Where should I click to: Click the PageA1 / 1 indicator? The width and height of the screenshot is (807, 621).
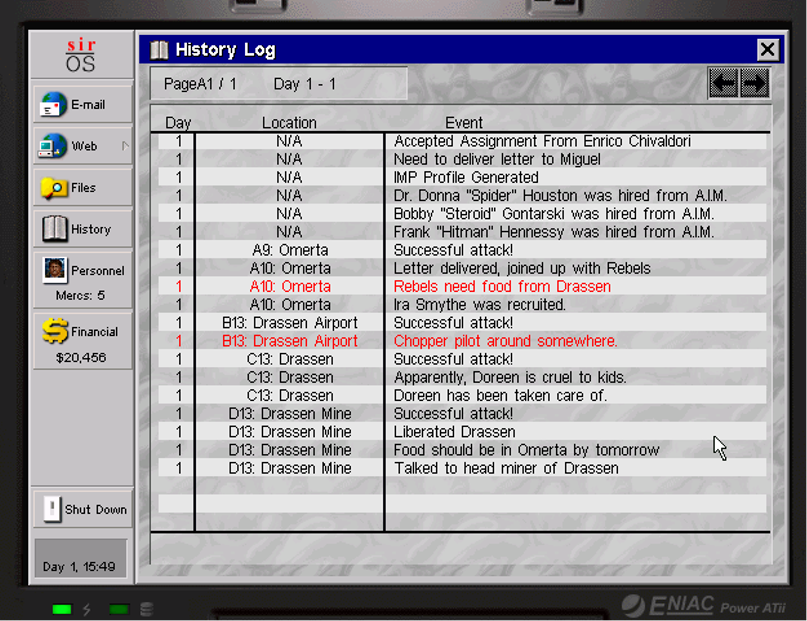point(200,84)
